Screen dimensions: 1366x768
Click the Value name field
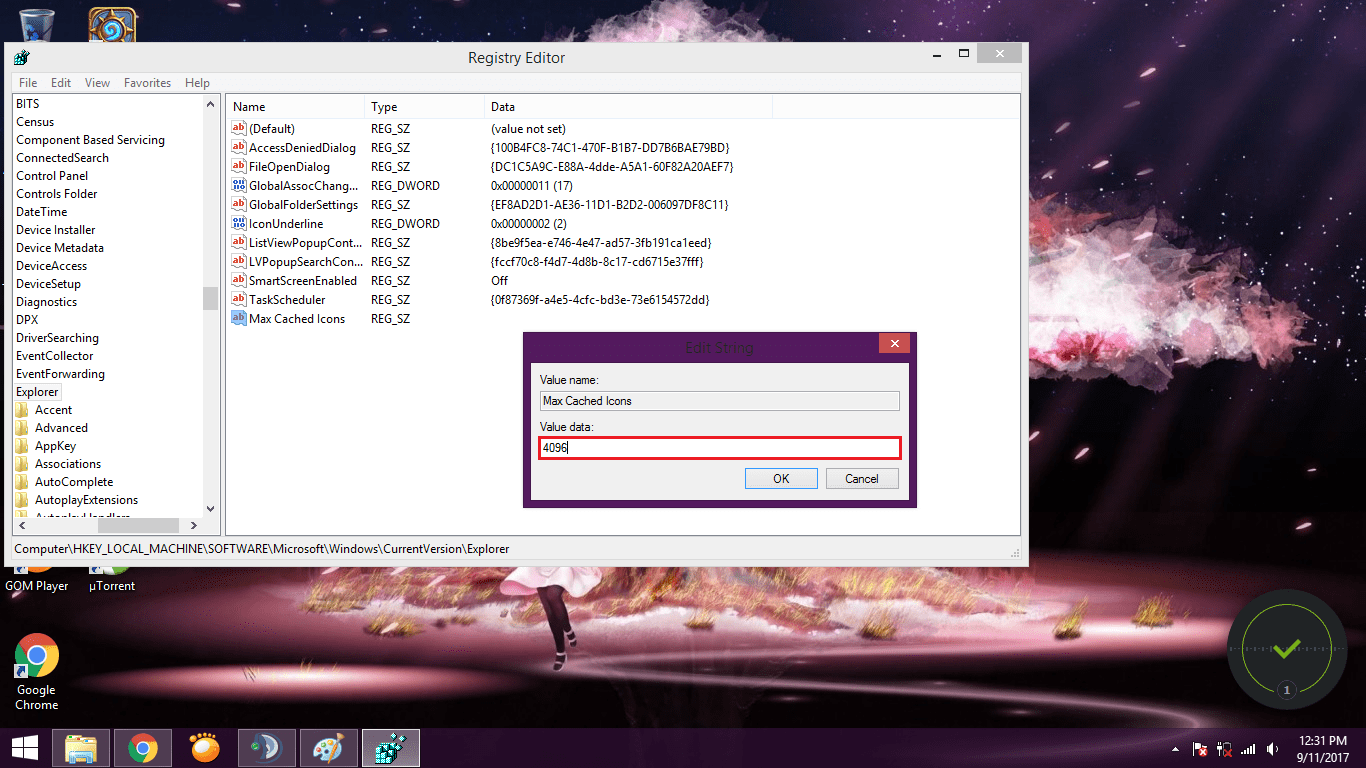pos(719,401)
